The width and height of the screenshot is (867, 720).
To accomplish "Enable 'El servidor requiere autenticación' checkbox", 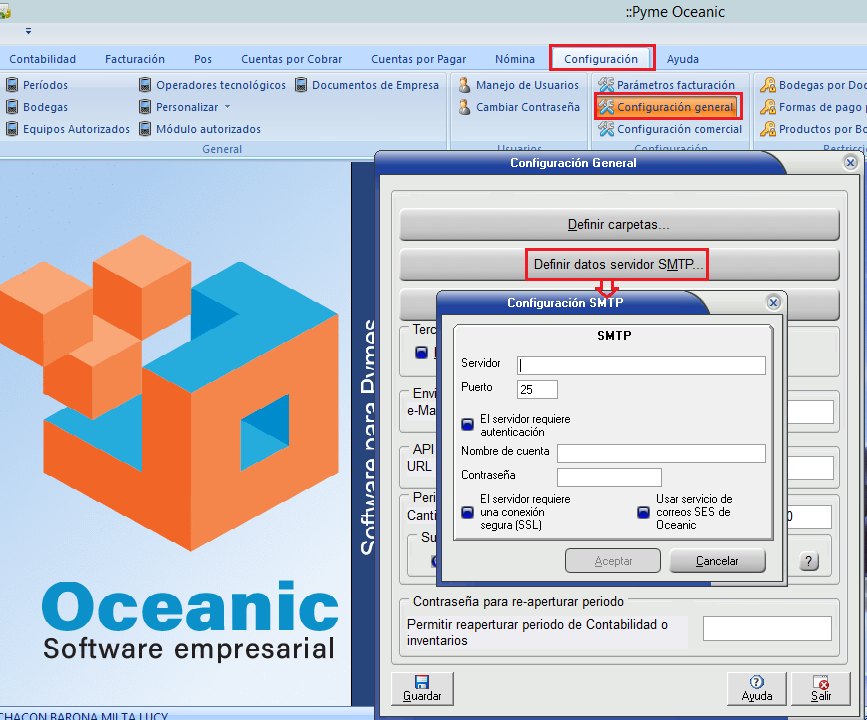I will 467,424.
